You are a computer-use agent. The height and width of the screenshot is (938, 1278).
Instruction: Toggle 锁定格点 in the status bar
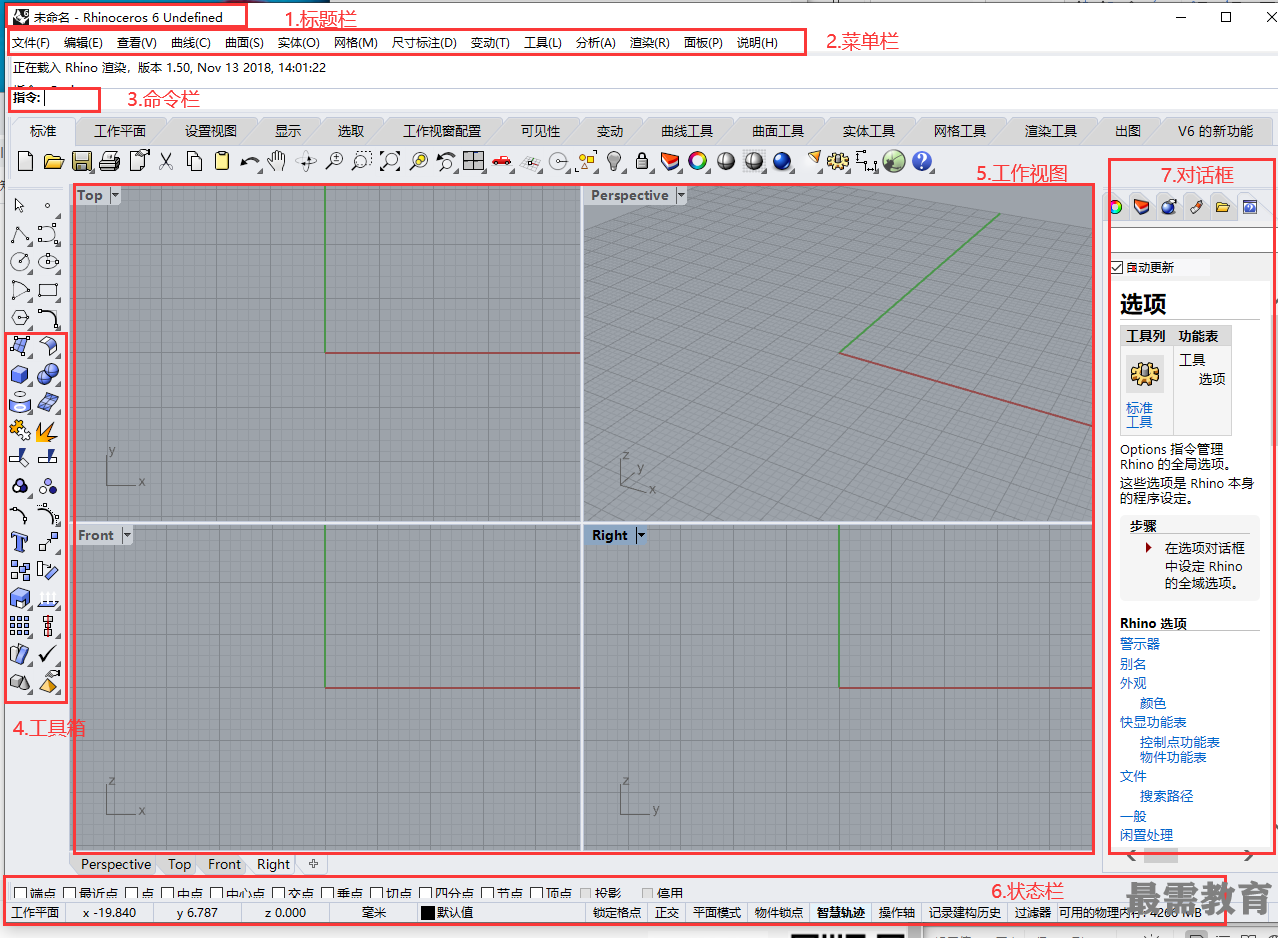(617, 912)
